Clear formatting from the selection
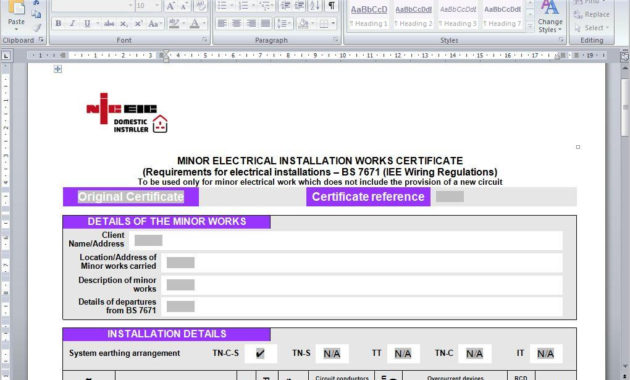630x380 pixels. [200, 6]
